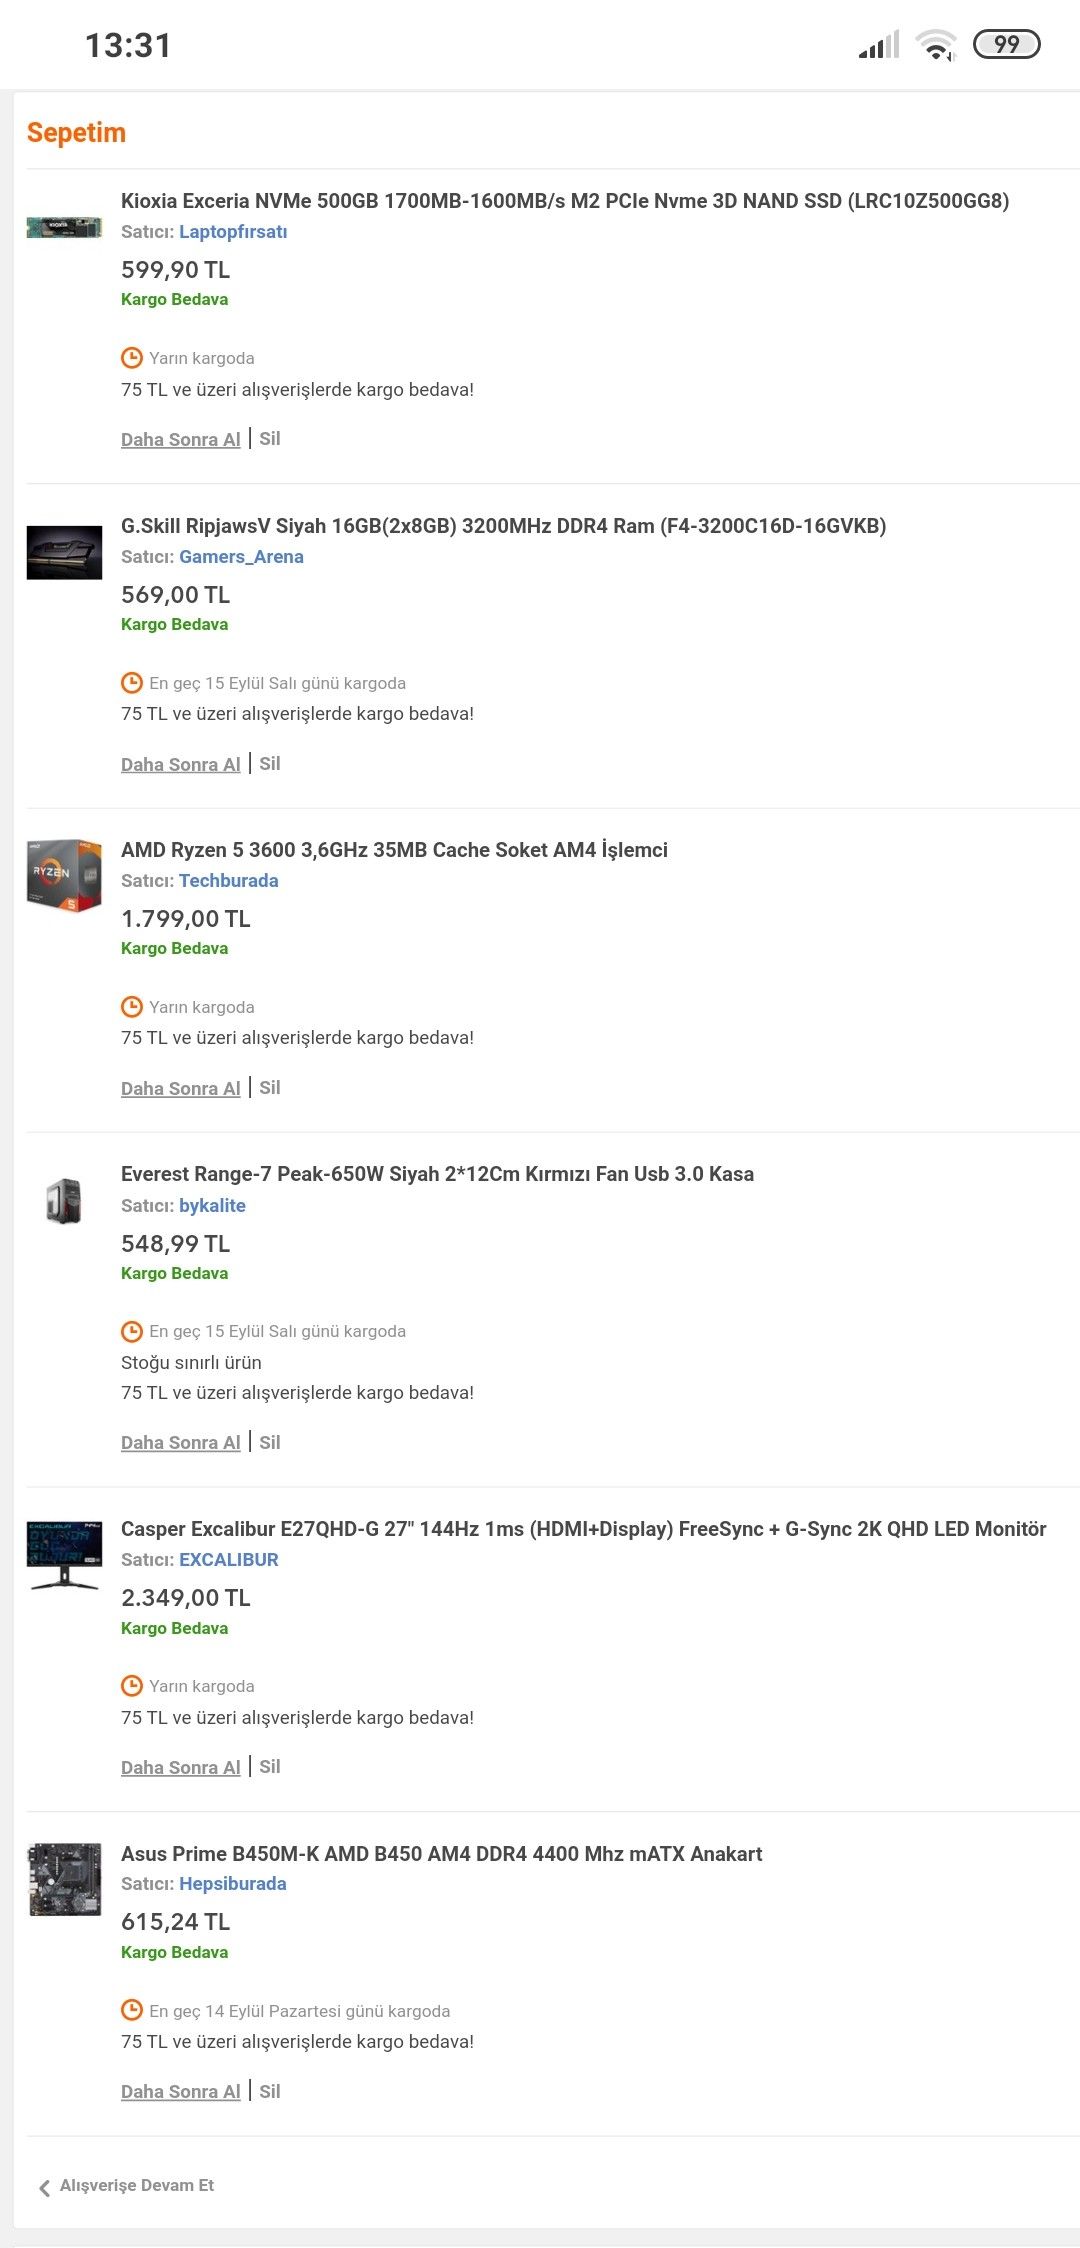Tap the Everest Range-7 case image
1080x2248 pixels.
(x=64, y=1201)
